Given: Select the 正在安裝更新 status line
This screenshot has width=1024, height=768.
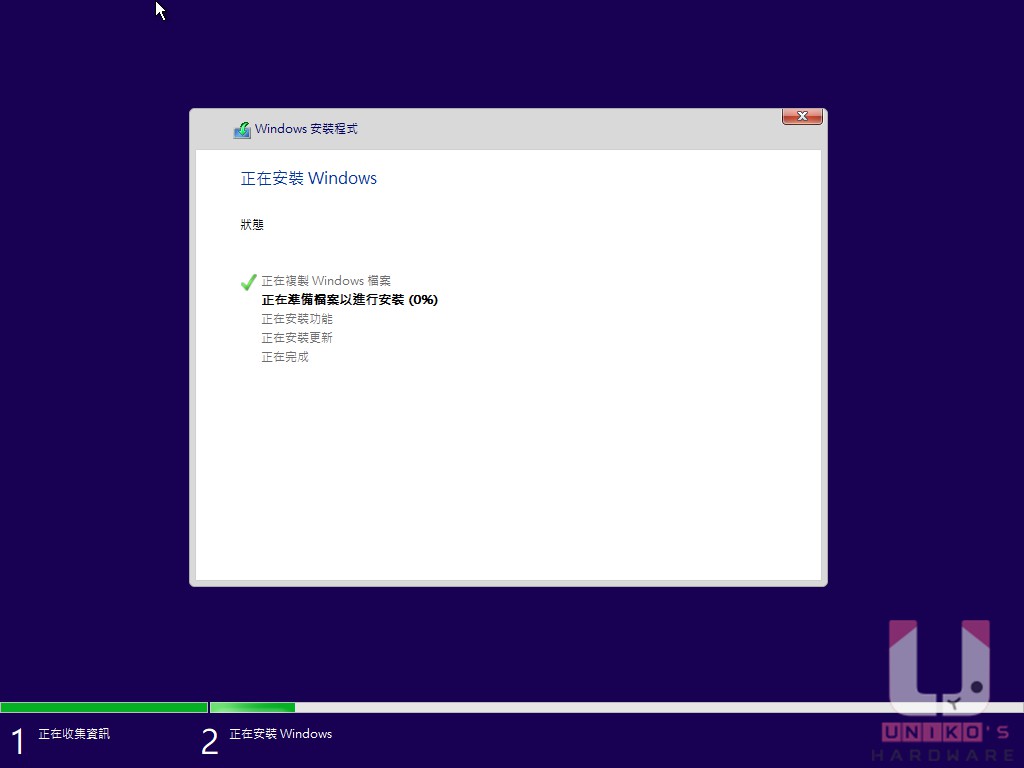Looking at the screenshot, I should (297, 338).
